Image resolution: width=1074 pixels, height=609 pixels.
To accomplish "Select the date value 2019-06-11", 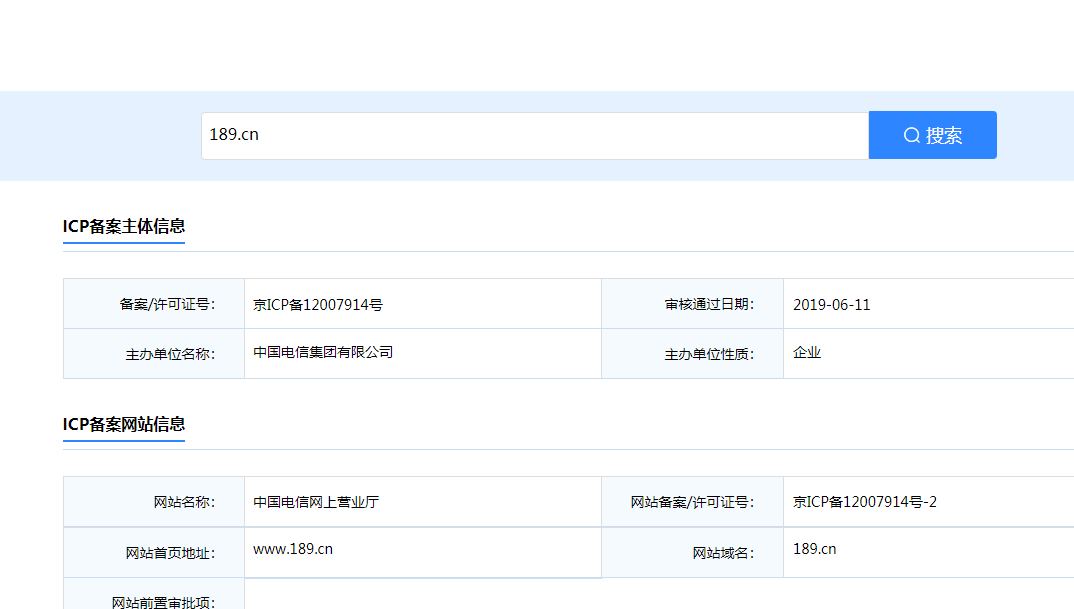I will point(832,305).
